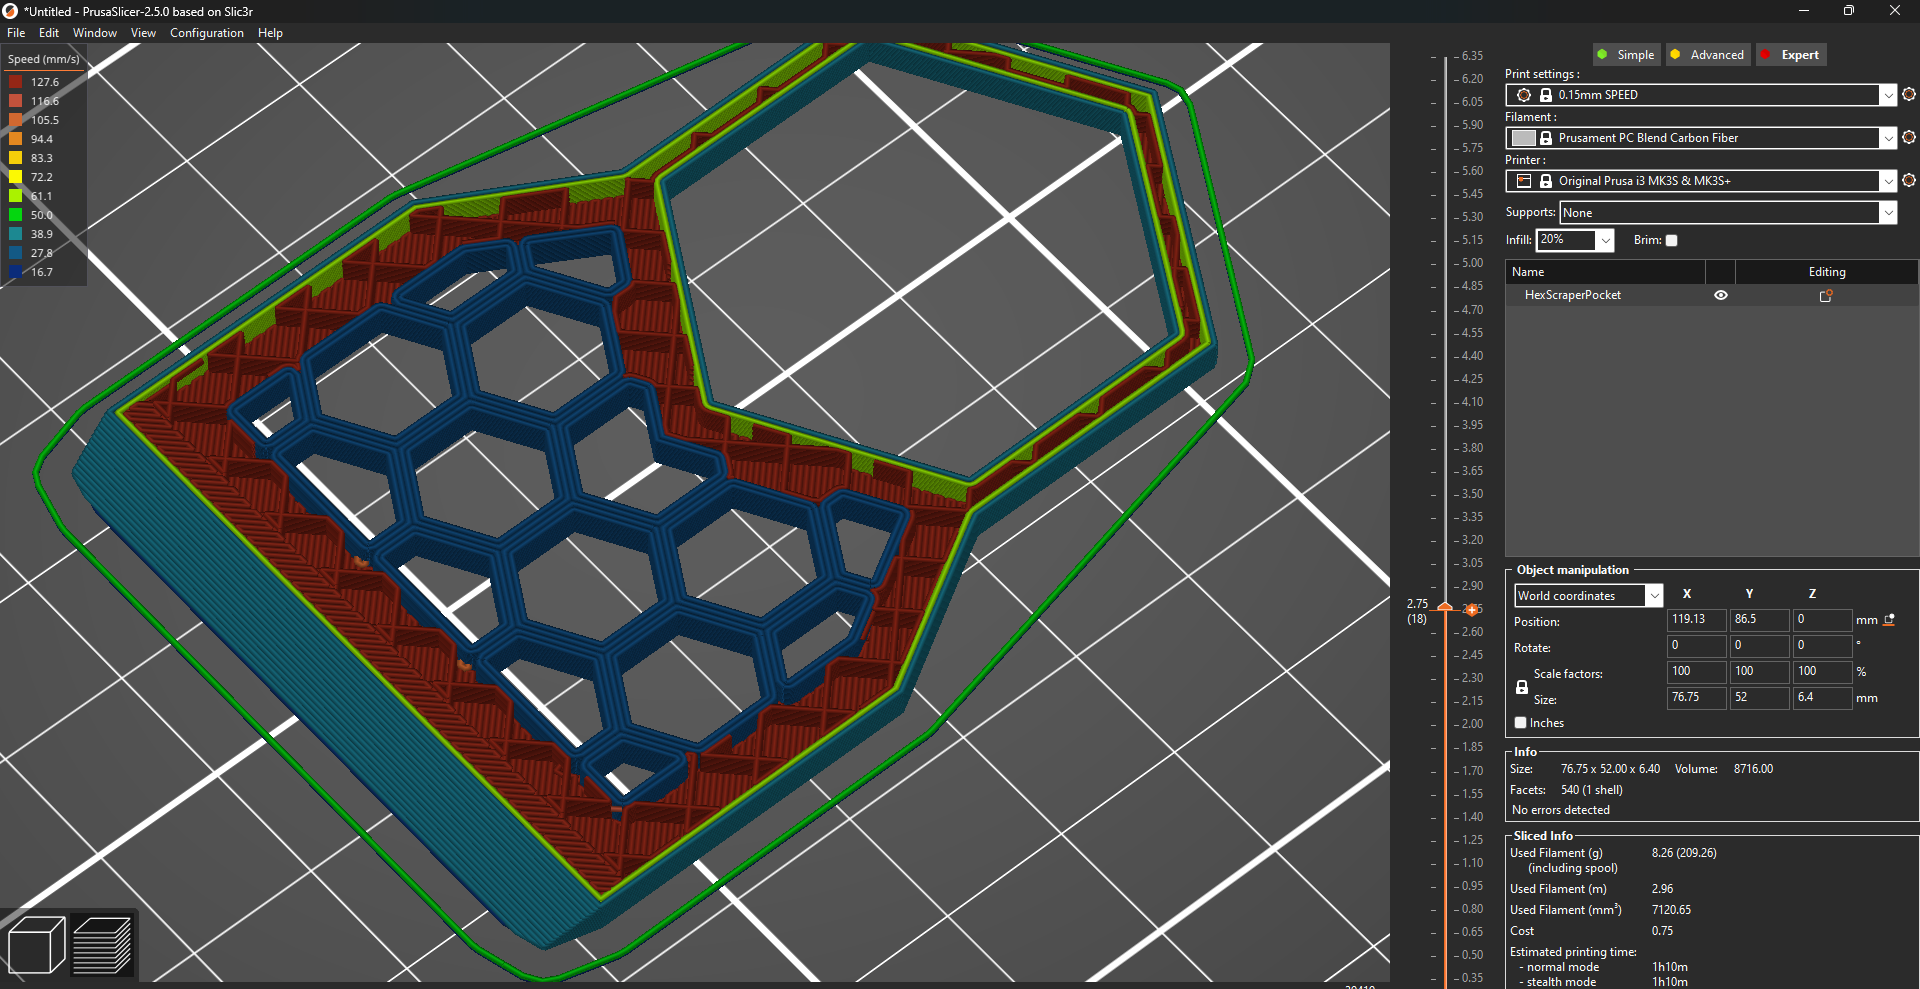
Task: Open the World coordinates dropdown
Action: 1653,595
